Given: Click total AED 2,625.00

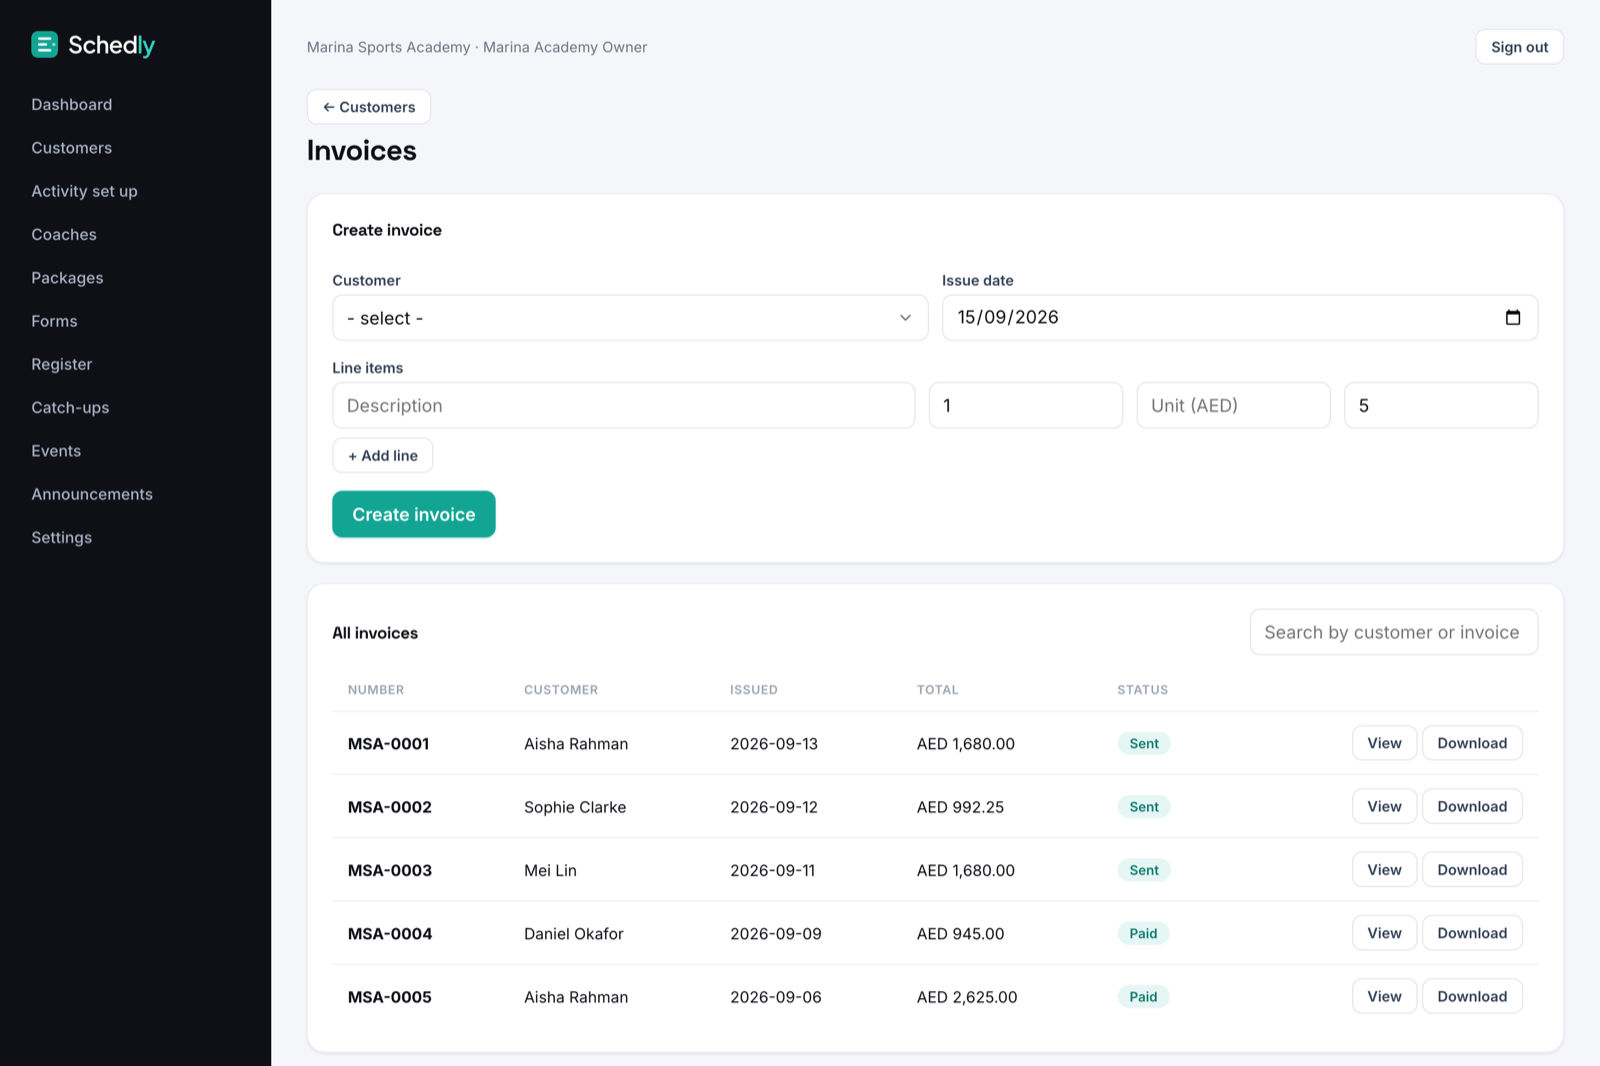Looking at the screenshot, I should pyautogui.click(x=967, y=997).
